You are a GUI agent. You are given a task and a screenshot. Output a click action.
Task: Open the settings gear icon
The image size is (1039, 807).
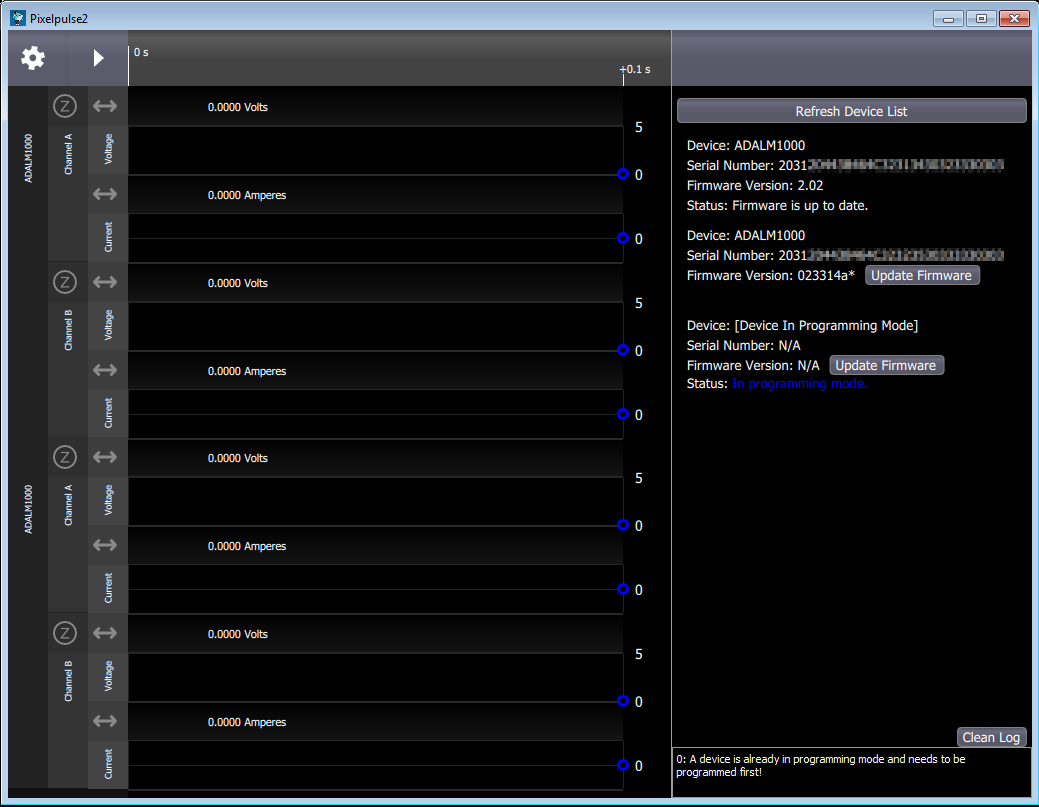33,58
